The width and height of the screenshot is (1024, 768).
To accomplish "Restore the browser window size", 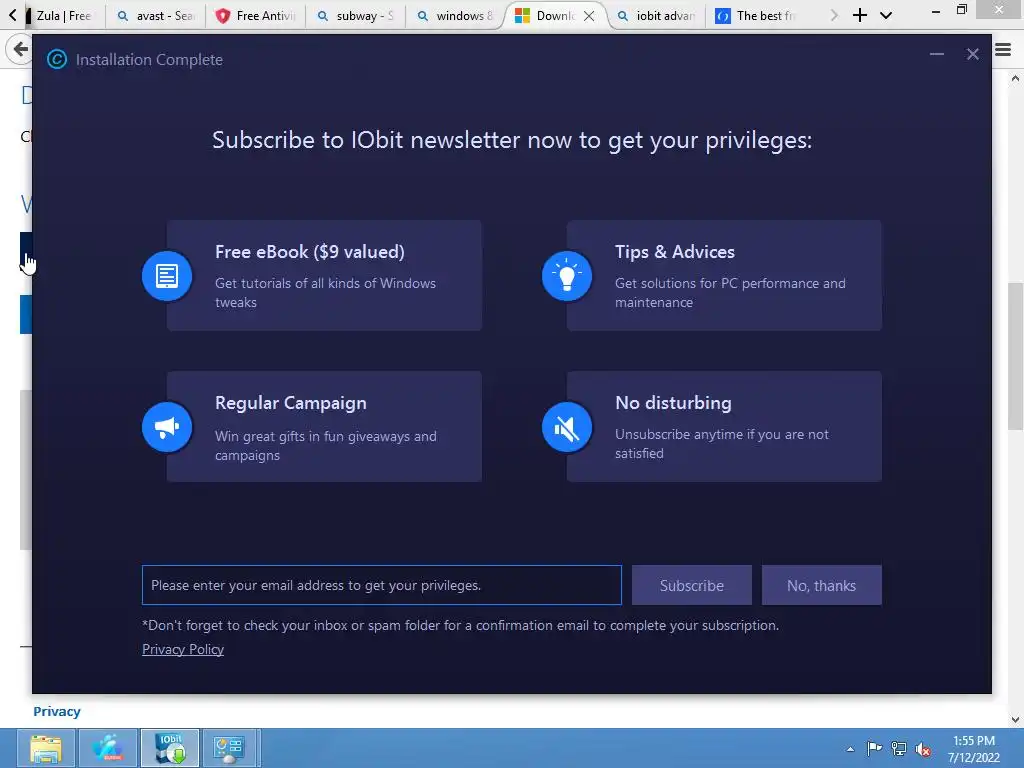I will (962, 10).
